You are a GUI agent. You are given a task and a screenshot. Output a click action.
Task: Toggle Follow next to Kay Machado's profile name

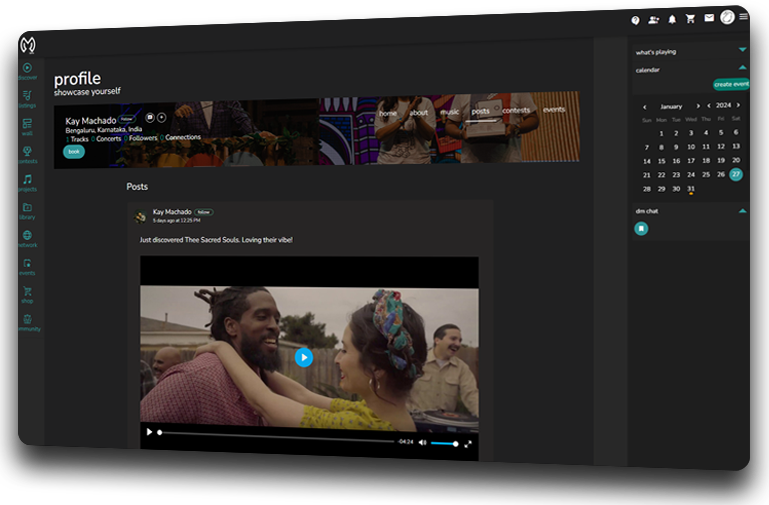click(127, 118)
